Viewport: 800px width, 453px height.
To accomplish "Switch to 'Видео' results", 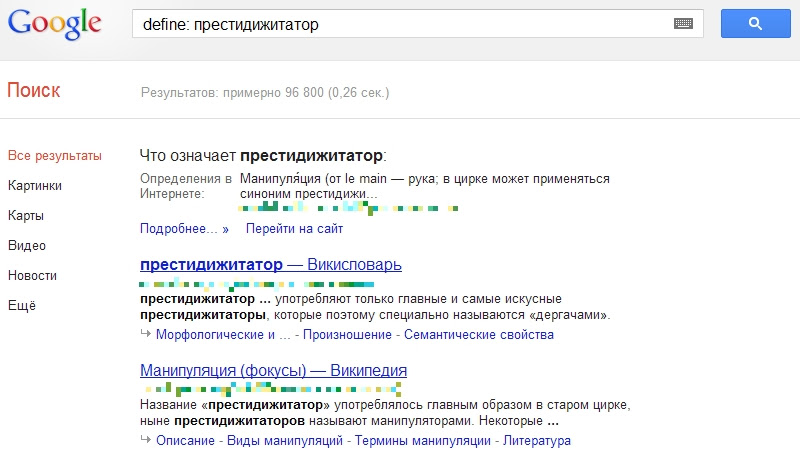I will (x=27, y=245).
